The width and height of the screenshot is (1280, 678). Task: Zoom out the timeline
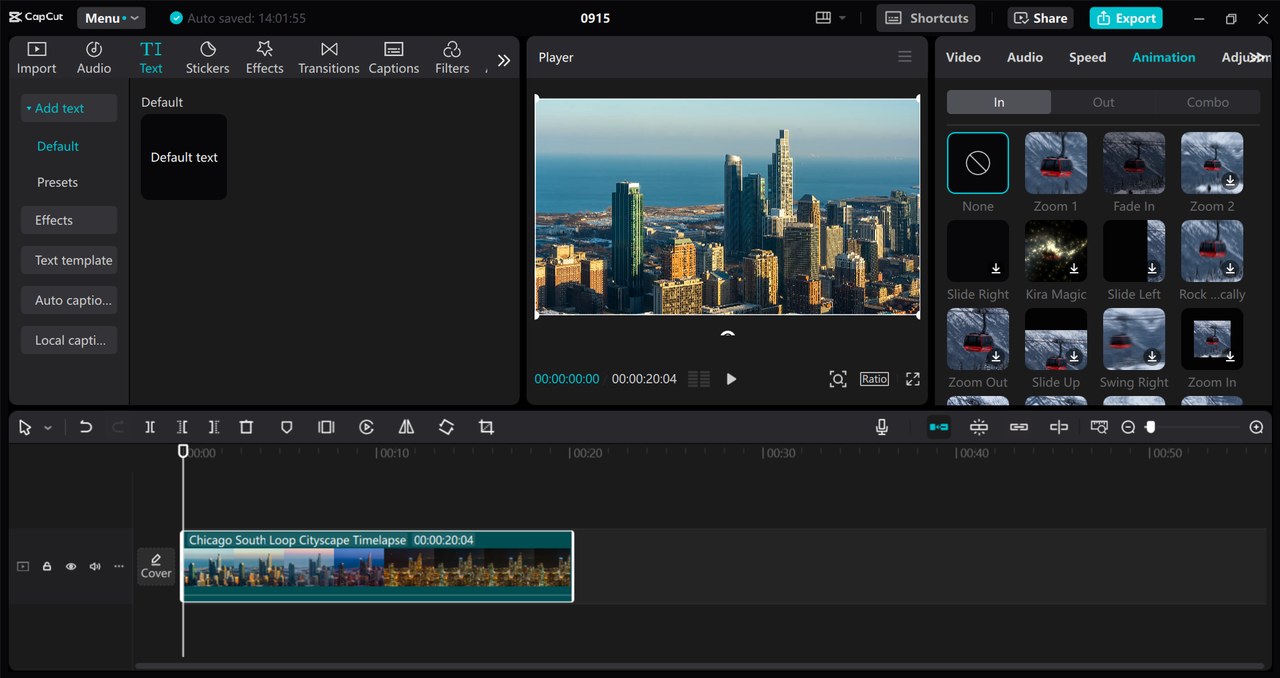tap(1128, 427)
